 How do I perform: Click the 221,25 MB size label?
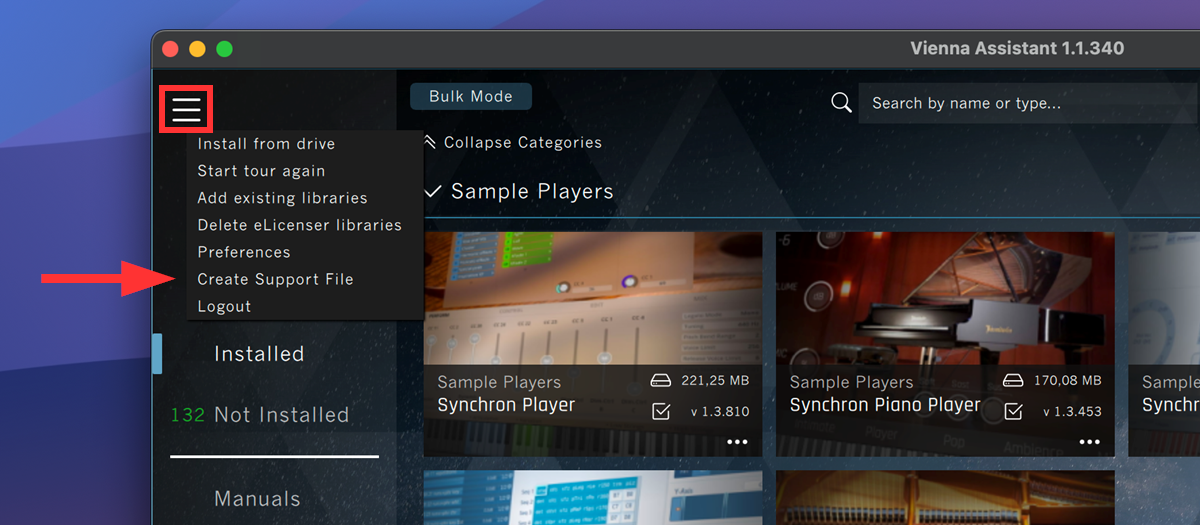click(x=715, y=380)
